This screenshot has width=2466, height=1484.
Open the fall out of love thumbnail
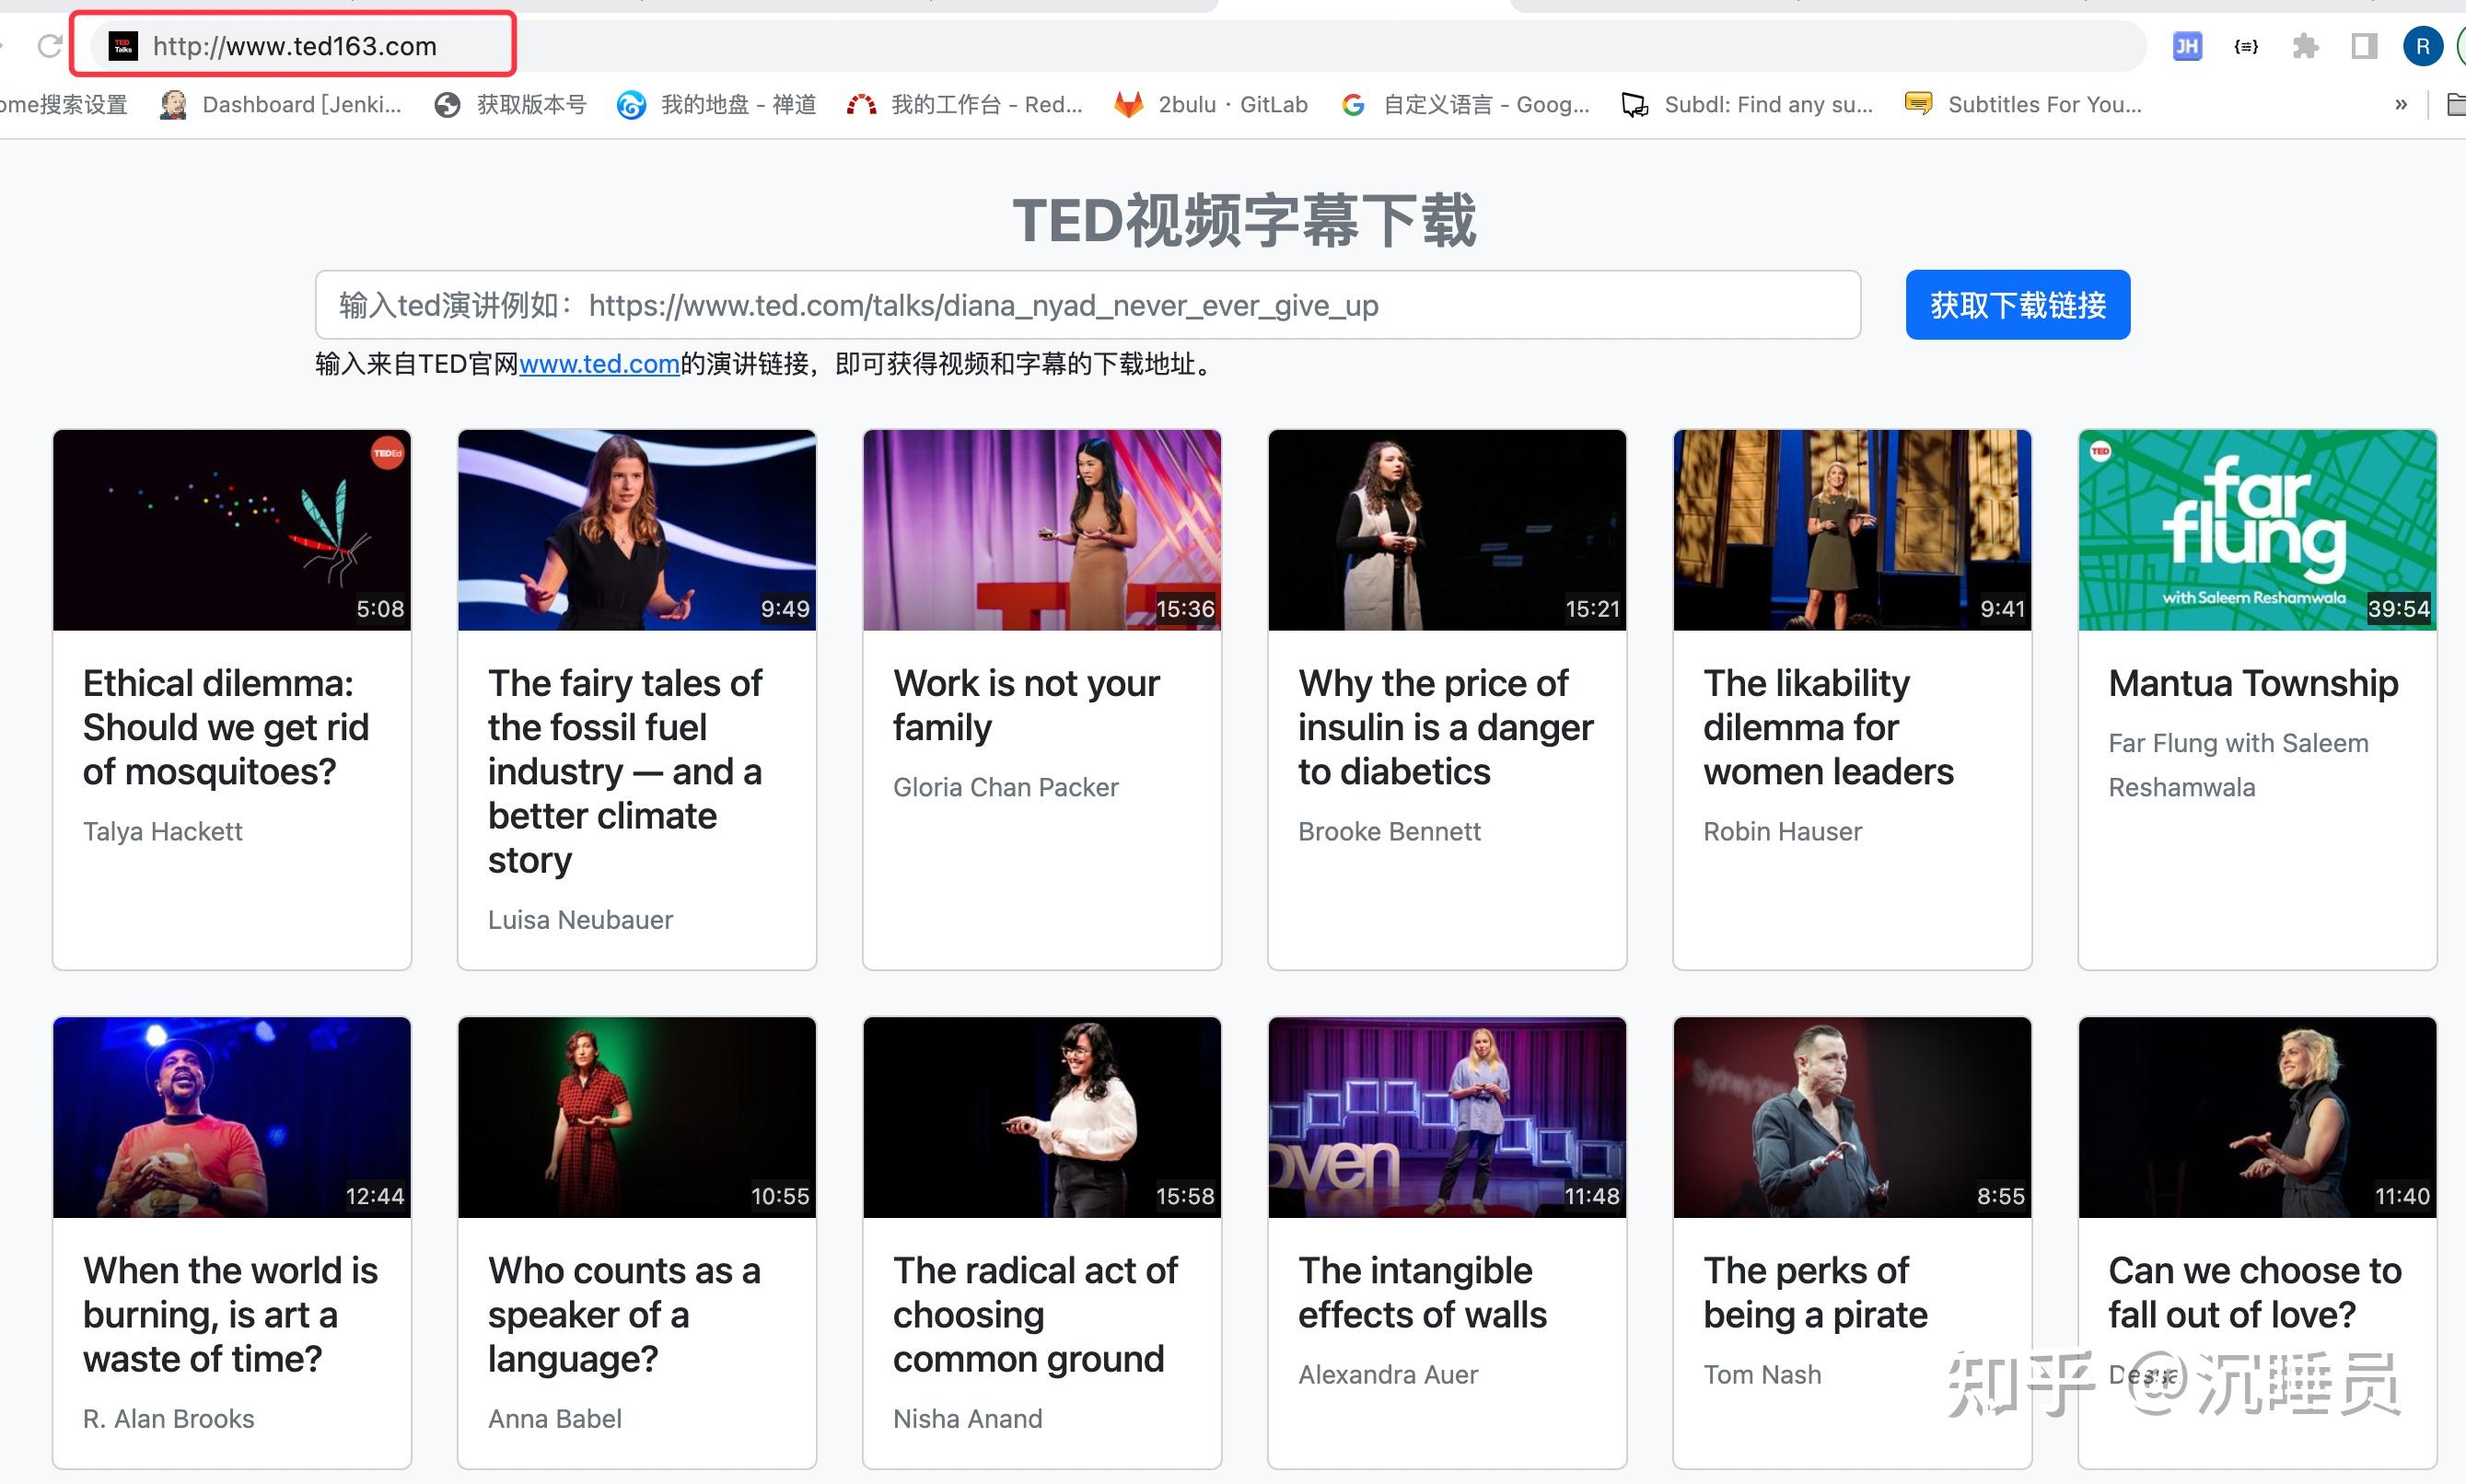click(x=2257, y=1117)
